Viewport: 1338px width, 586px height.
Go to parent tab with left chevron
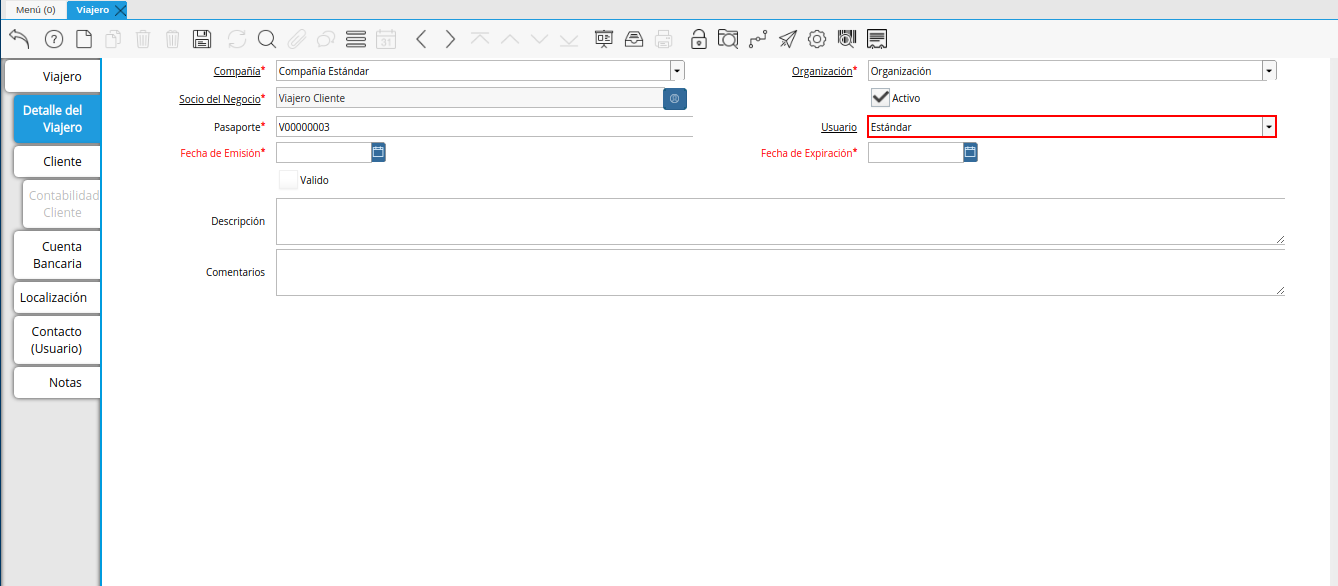pos(421,39)
